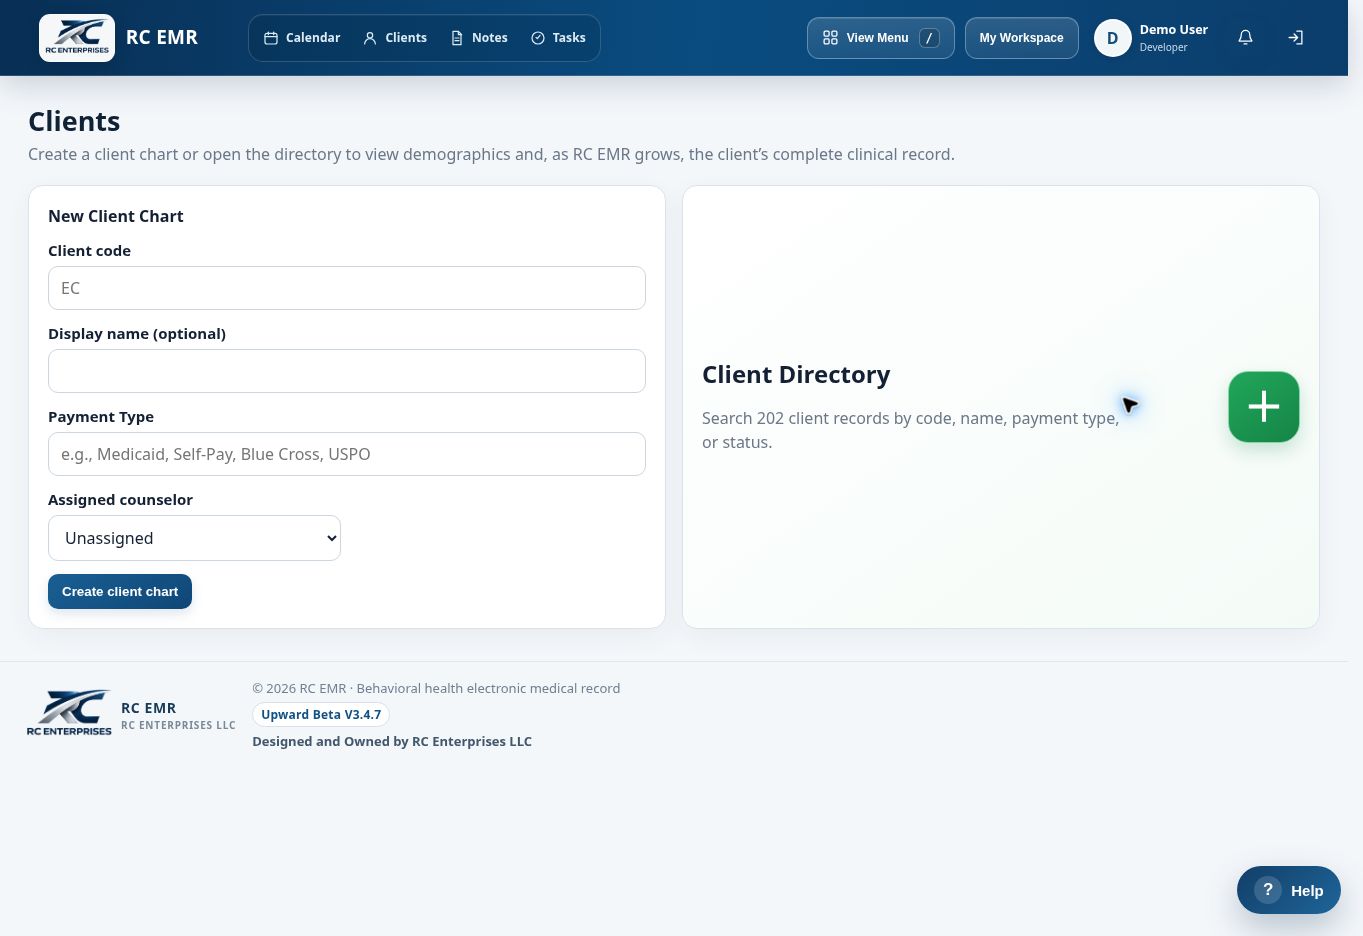The image size is (1363, 936).
Task: Open the notifications bell
Action: (1245, 38)
